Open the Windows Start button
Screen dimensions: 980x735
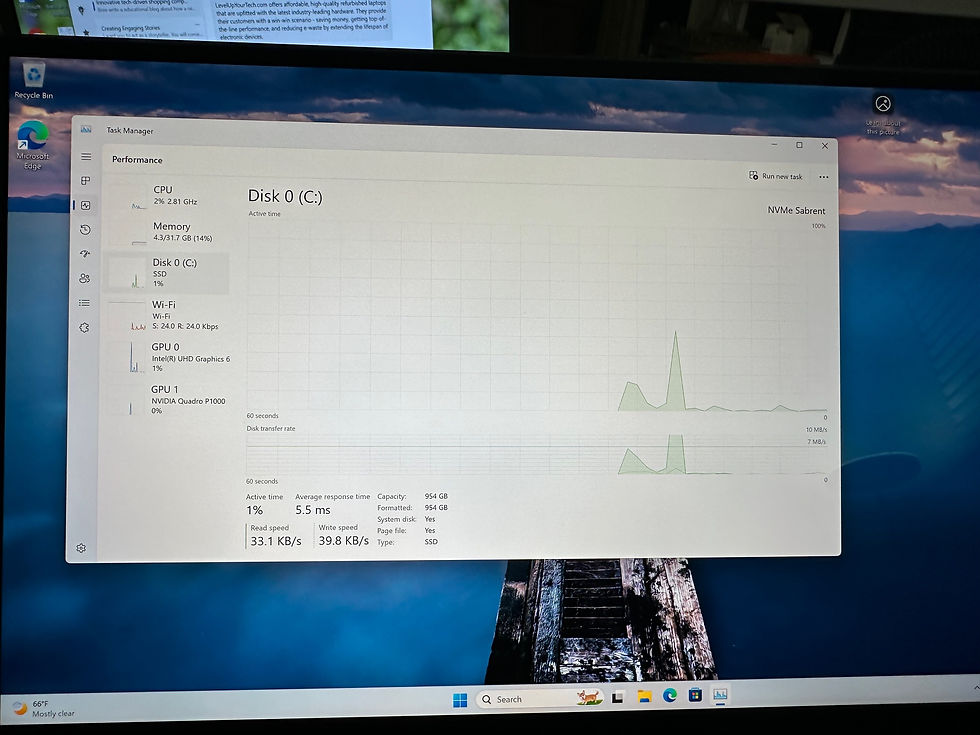pos(460,700)
